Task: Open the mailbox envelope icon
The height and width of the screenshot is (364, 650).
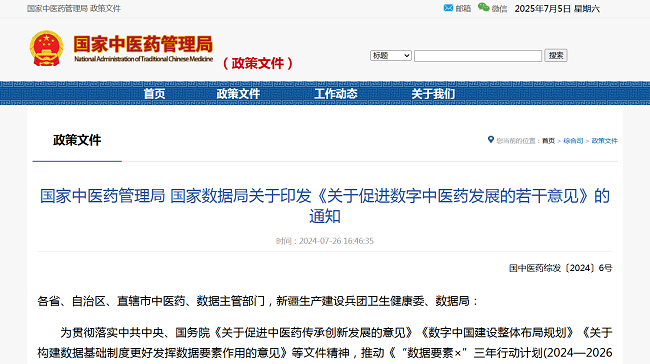Action: pyautogui.click(x=448, y=8)
